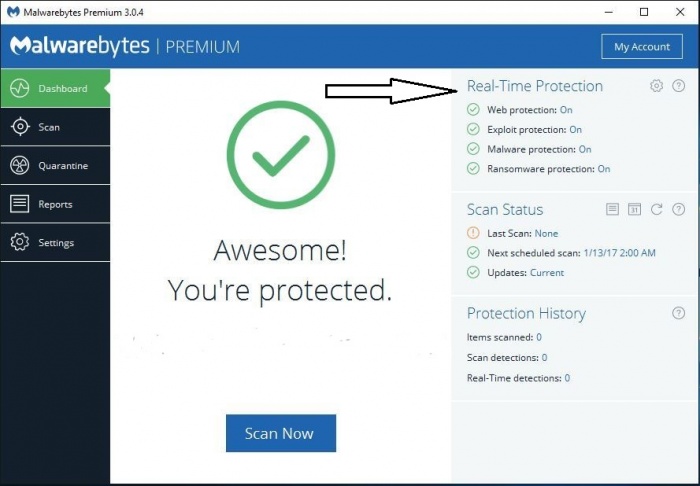The image size is (700, 486).
Task: Toggle Exploit protection On link
Action: [575, 130]
